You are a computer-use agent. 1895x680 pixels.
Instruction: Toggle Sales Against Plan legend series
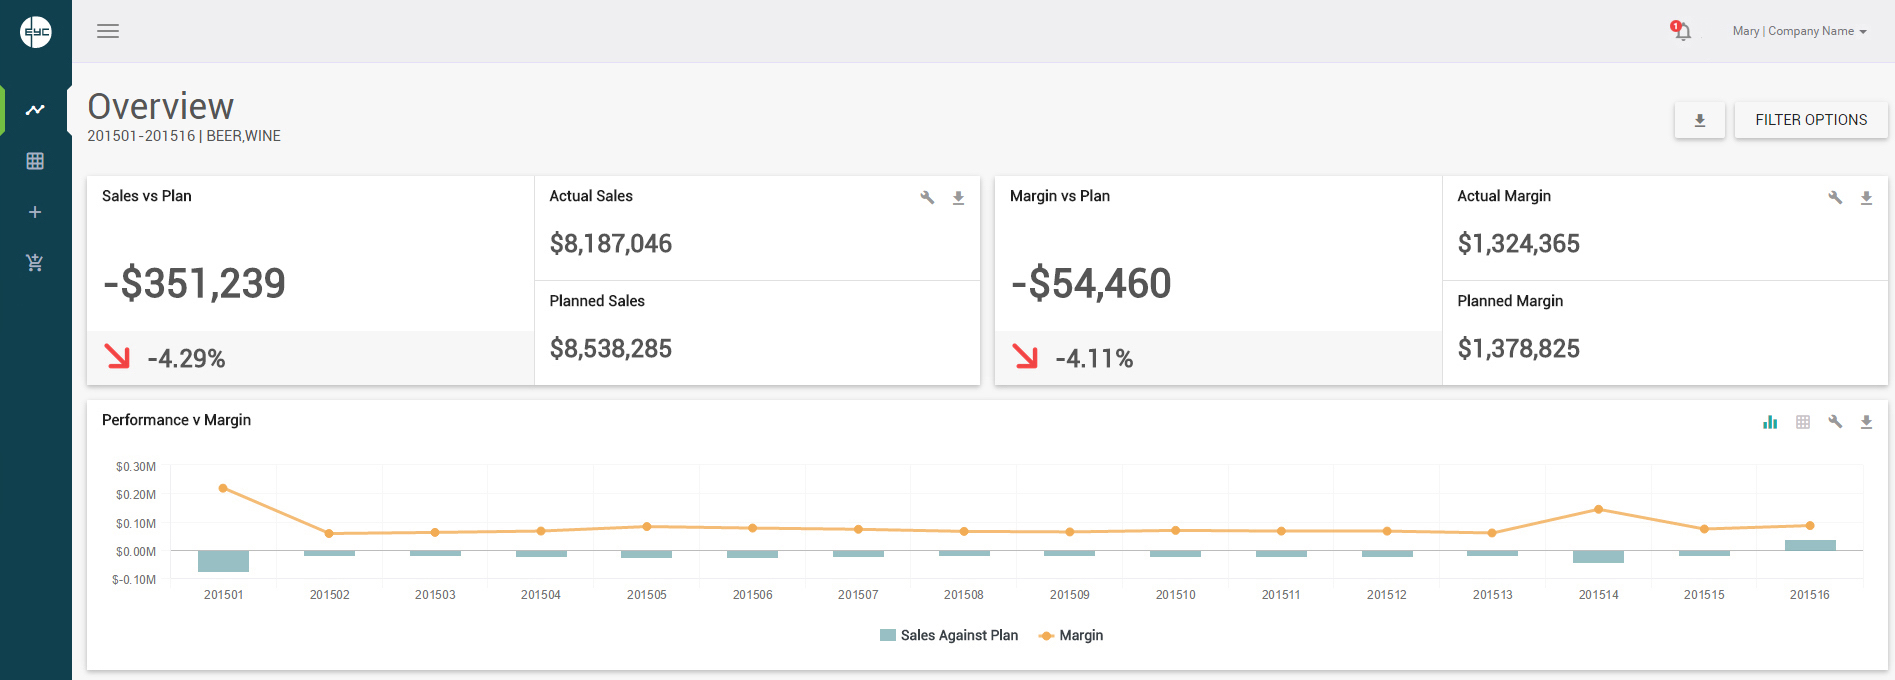click(x=949, y=635)
